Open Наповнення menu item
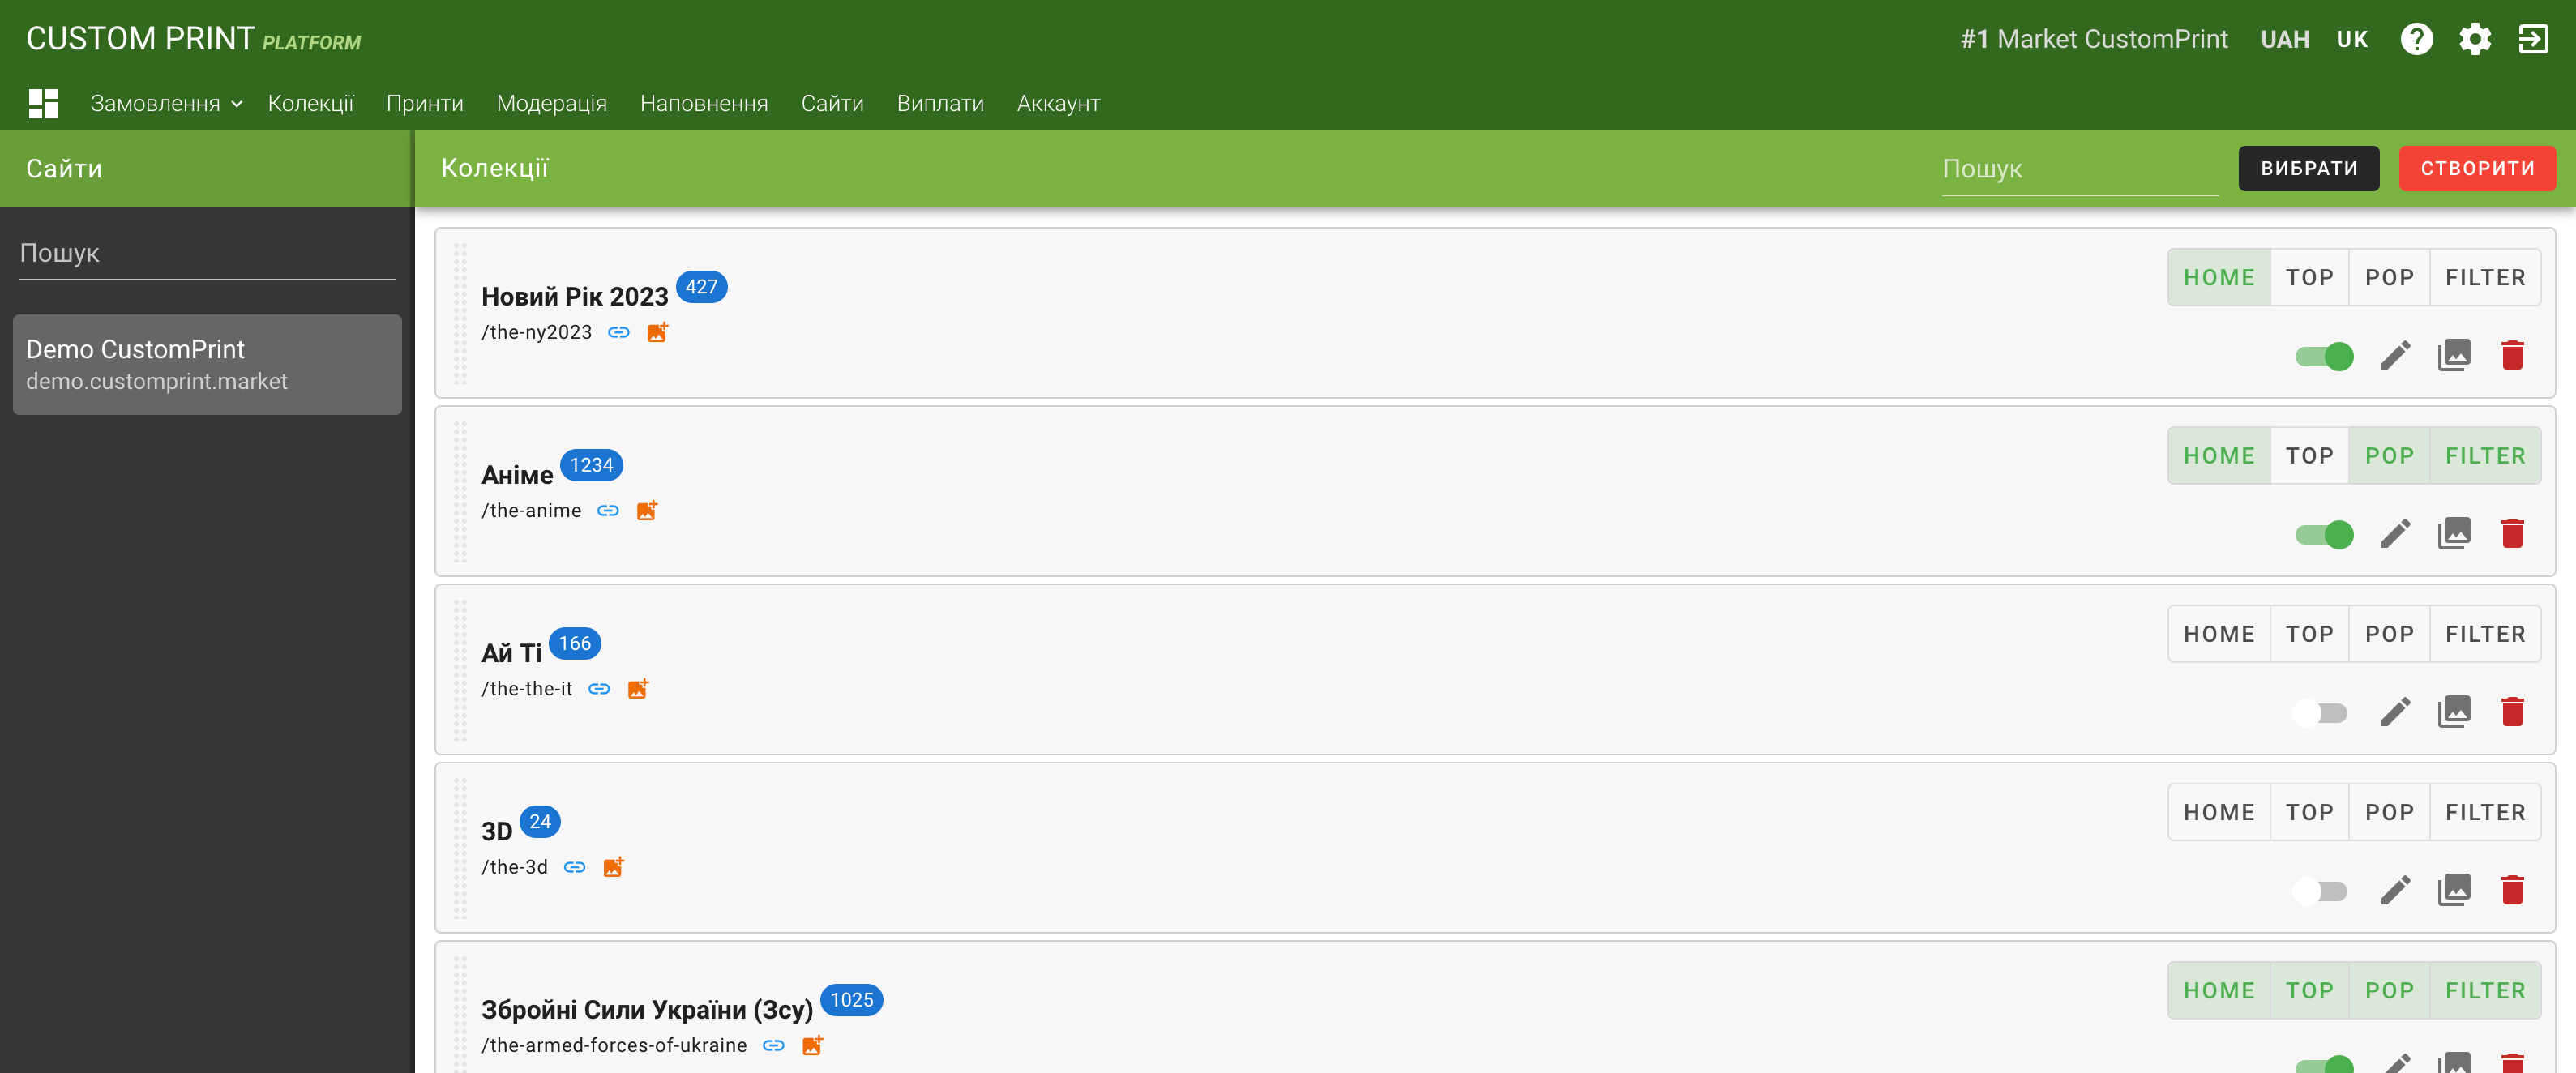 click(704, 103)
